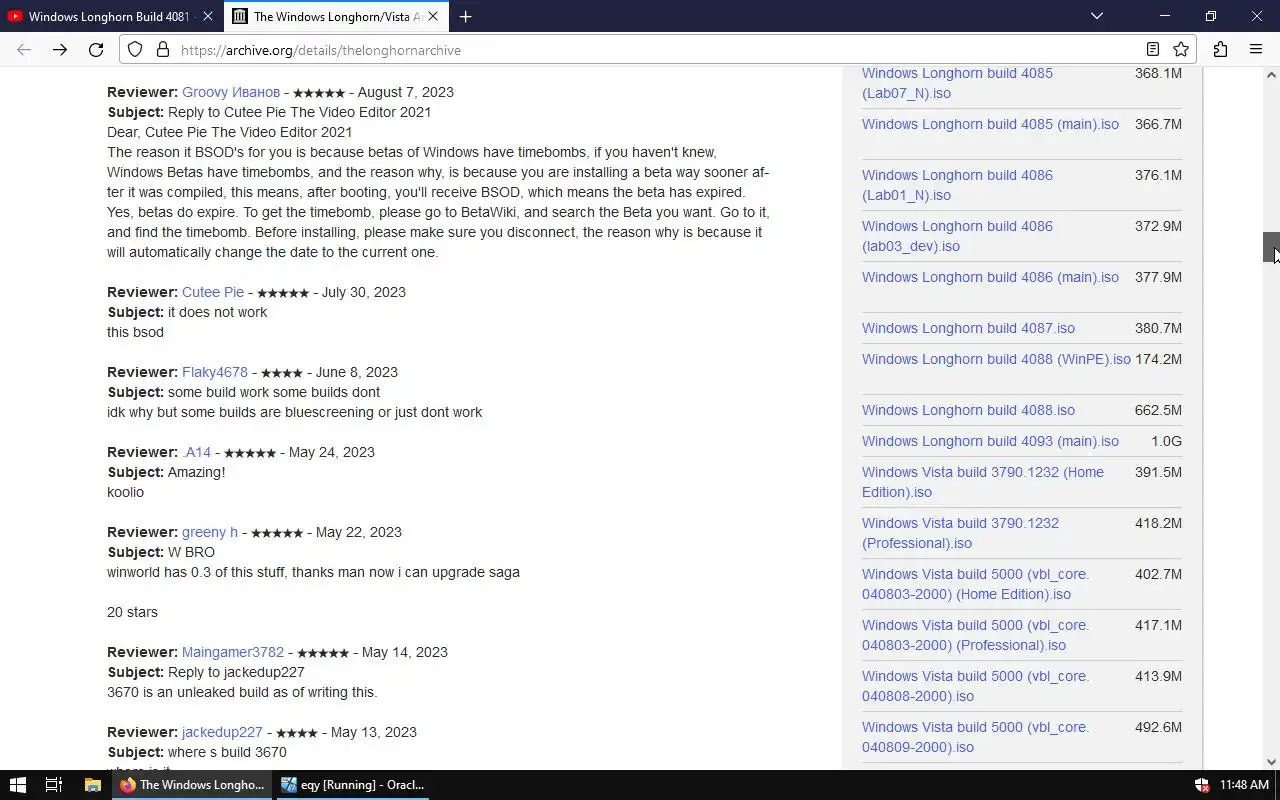Click the security tray icon
1280x800 pixels.
pyautogui.click(x=1202, y=785)
